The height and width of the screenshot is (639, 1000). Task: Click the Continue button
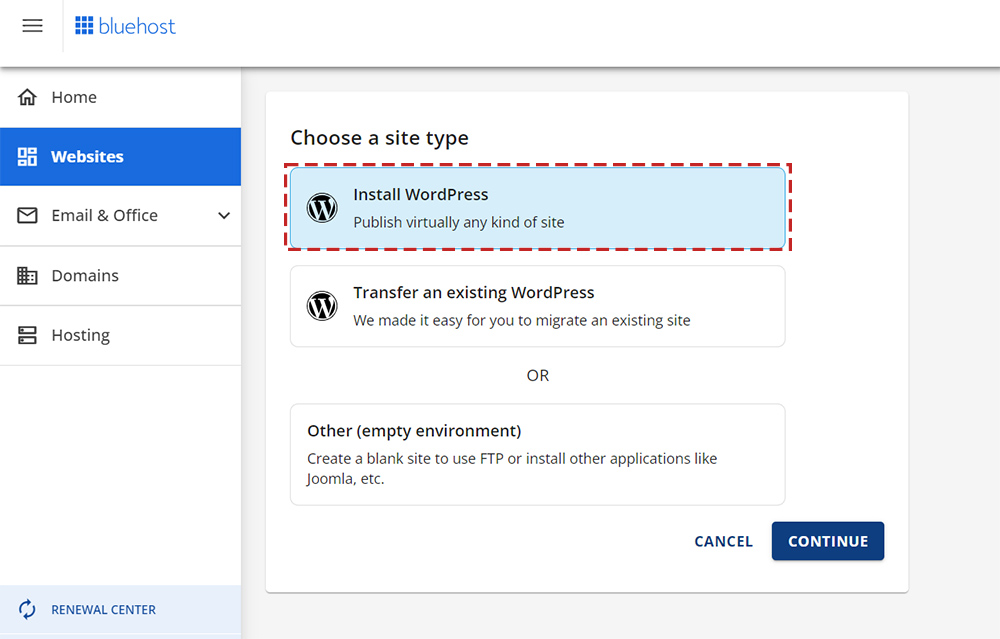(x=828, y=541)
